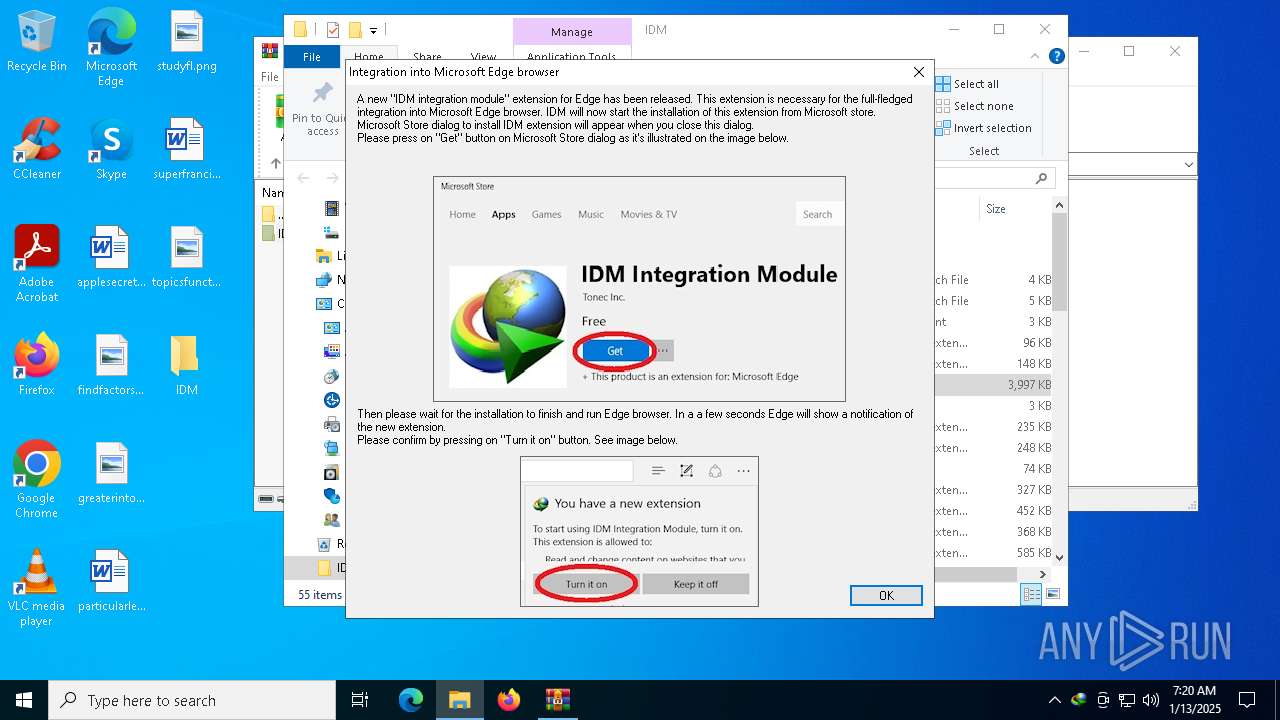Click New folder icon in Quick Access Toolbar
Image resolution: width=1280 pixels, height=720 pixels.
(355, 30)
